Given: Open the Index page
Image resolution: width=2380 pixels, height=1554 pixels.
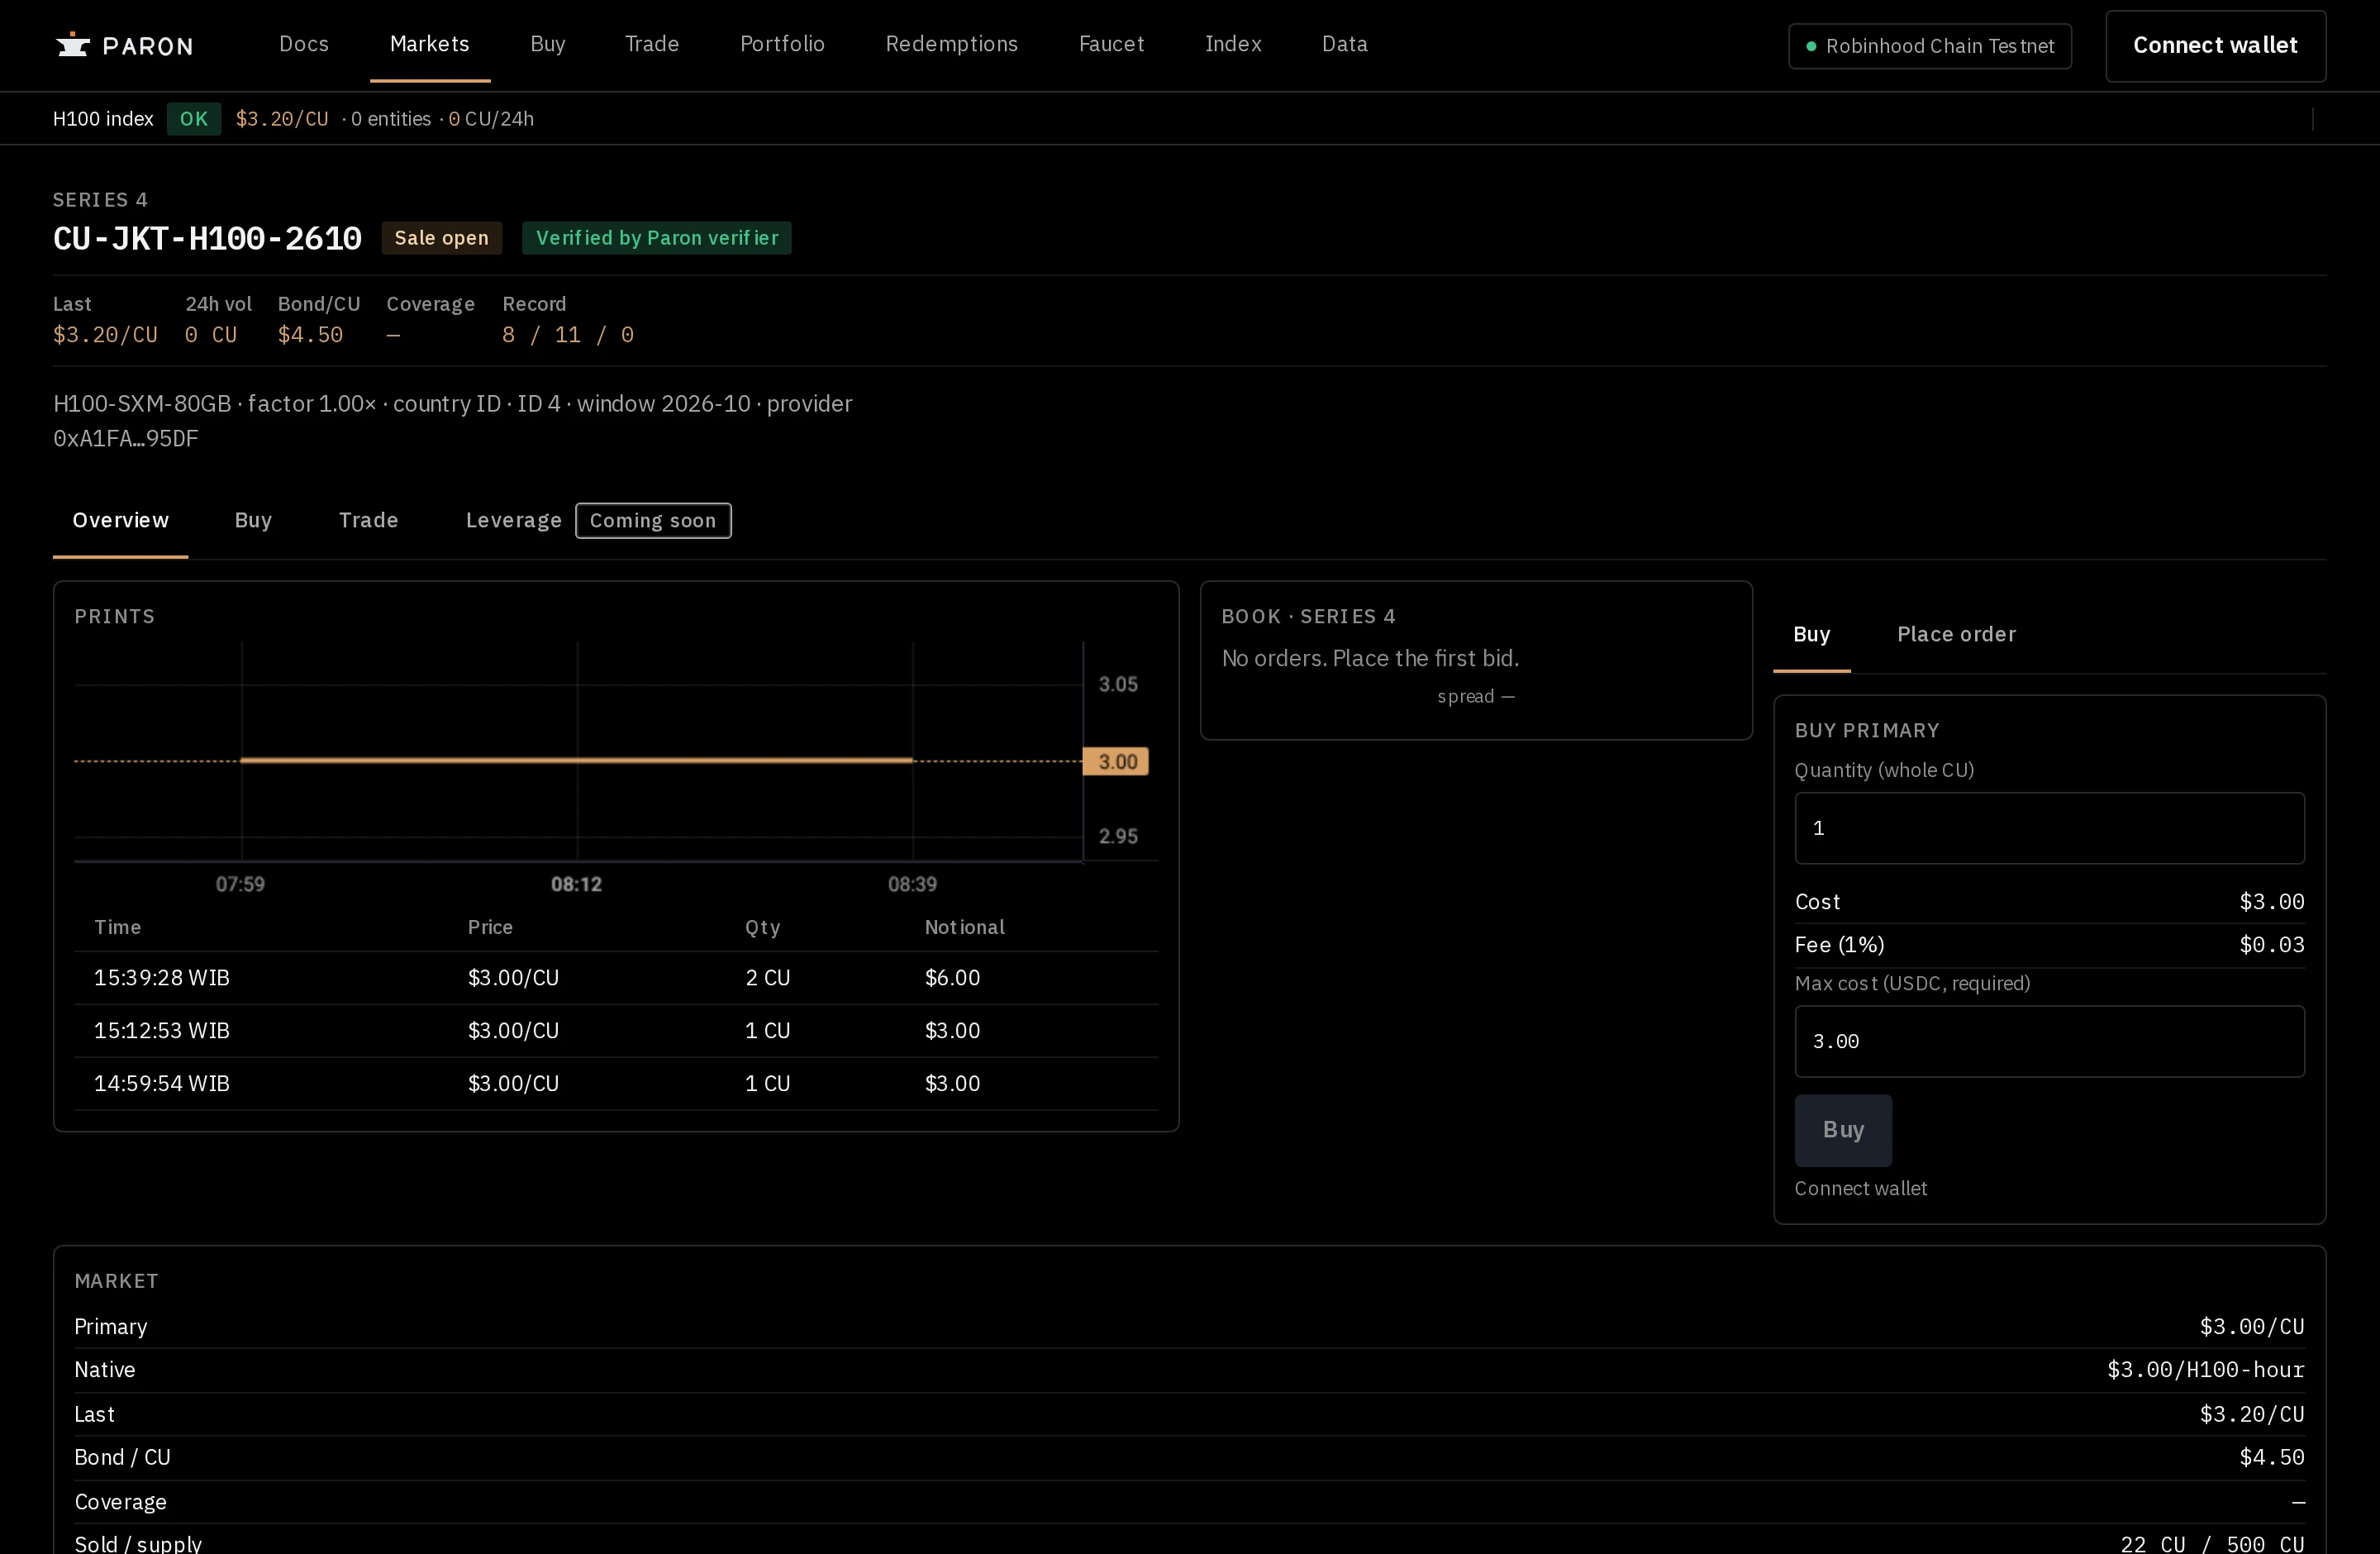Looking at the screenshot, I should pyautogui.click(x=1233, y=44).
